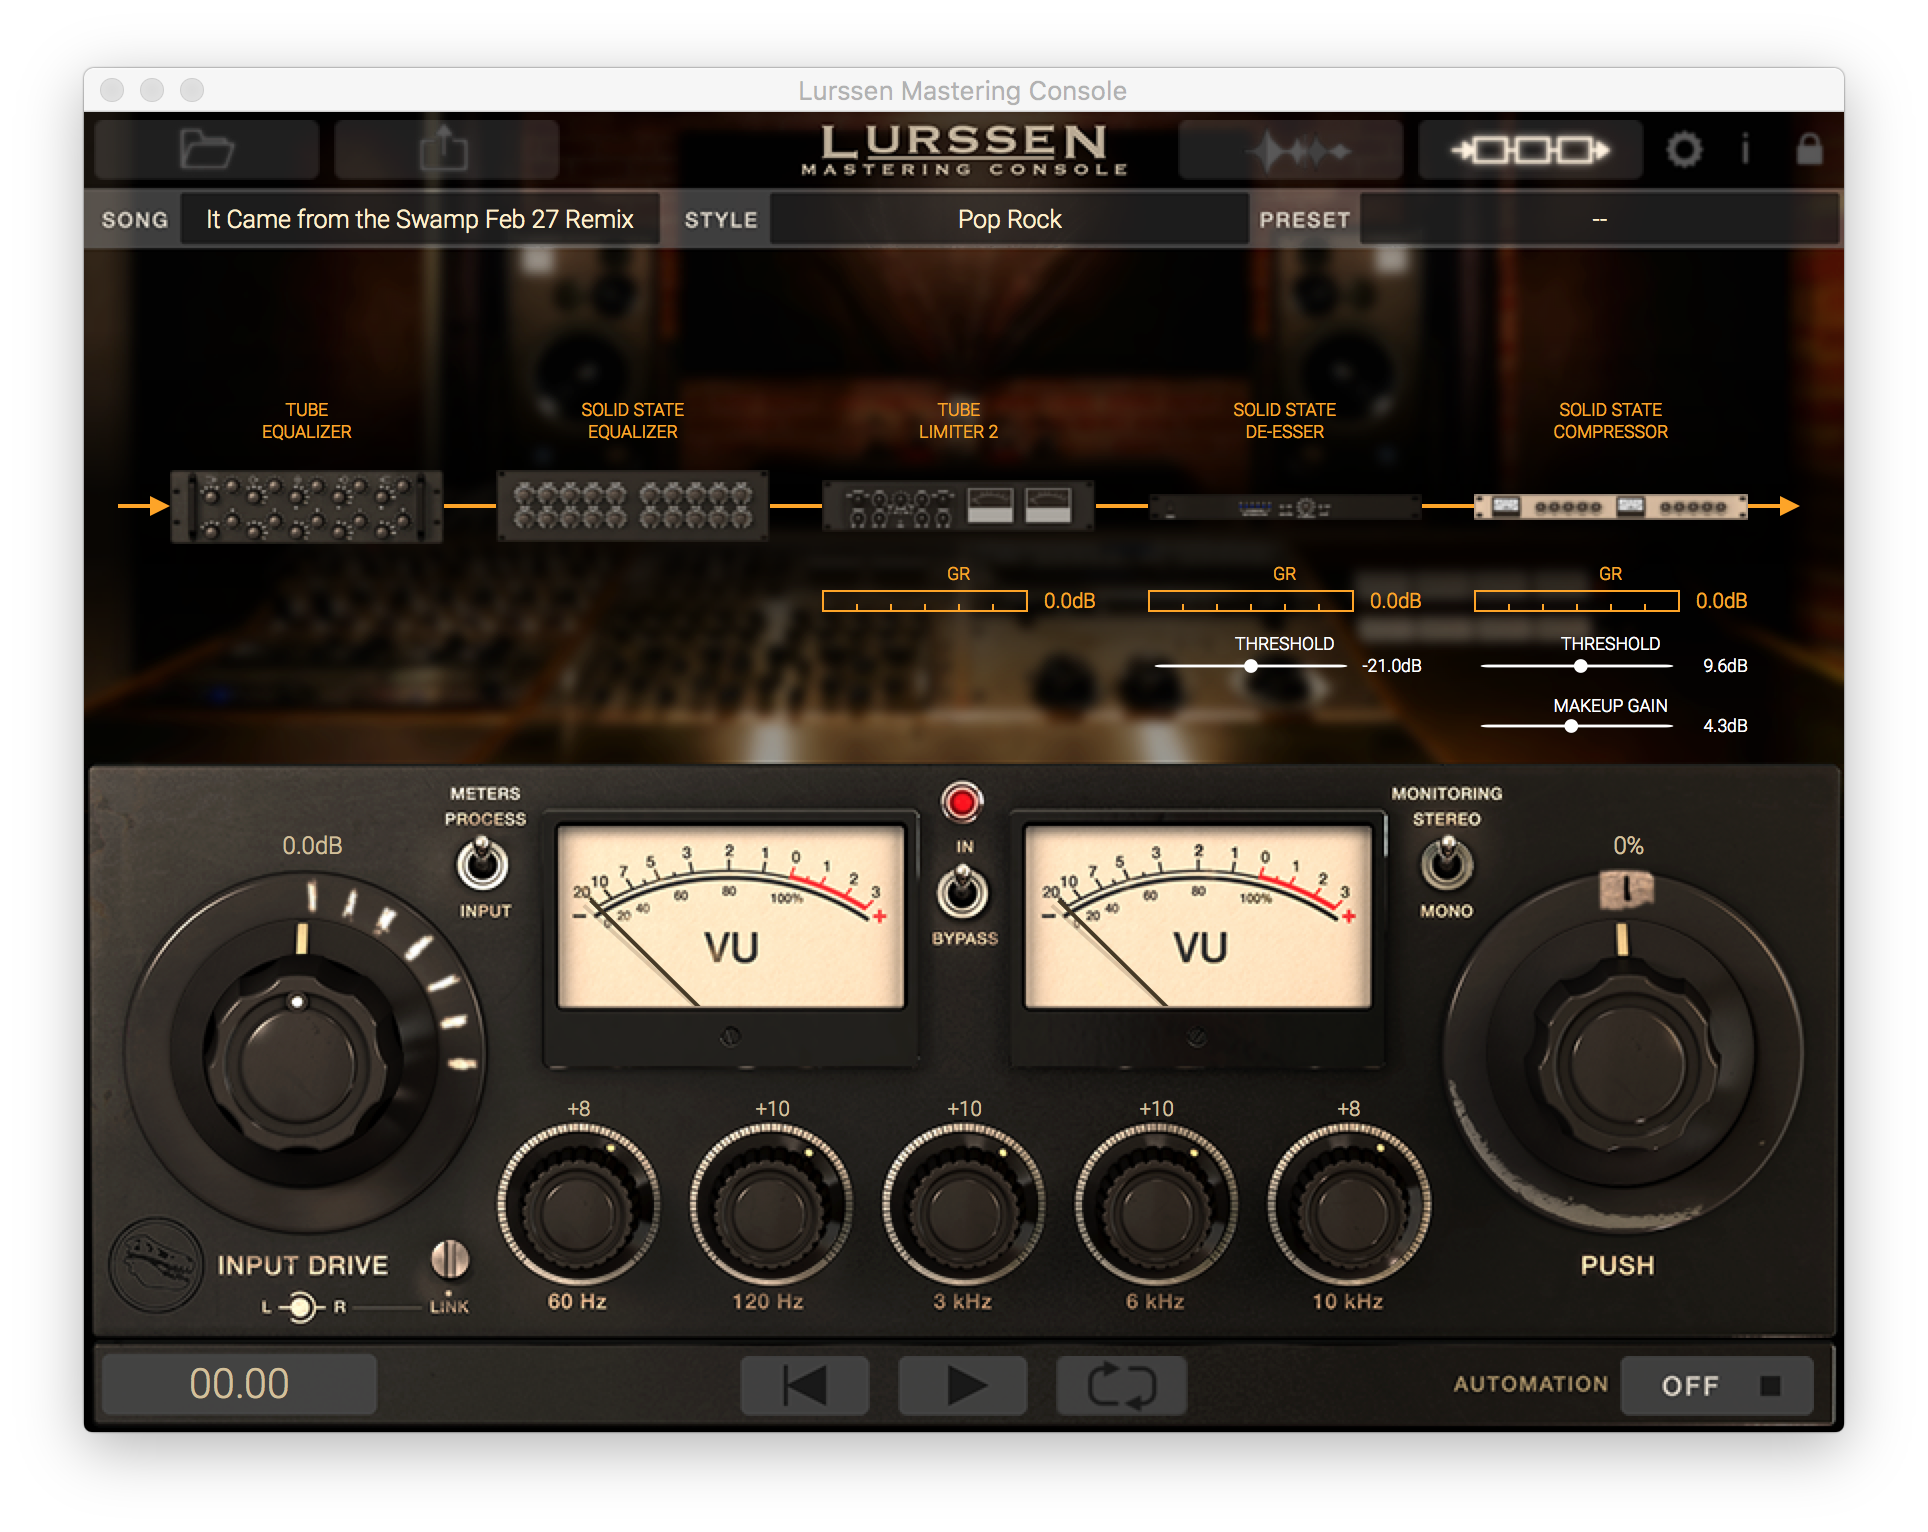Click the dinosaur skull logo badge
This screenshot has height=1532, width=1928.
tap(156, 1264)
